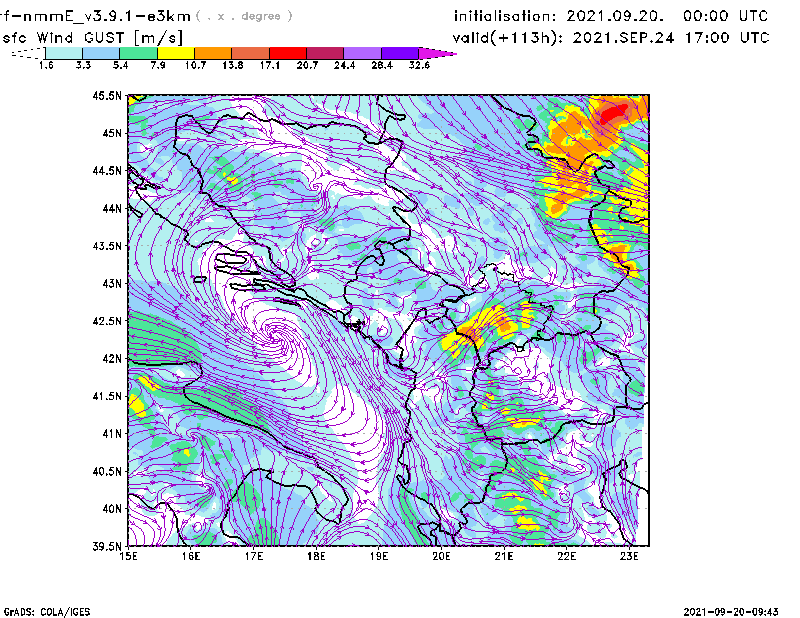Click the light blue legend swatch
Viewport: 800px width, 618px height.
pos(101,53)
